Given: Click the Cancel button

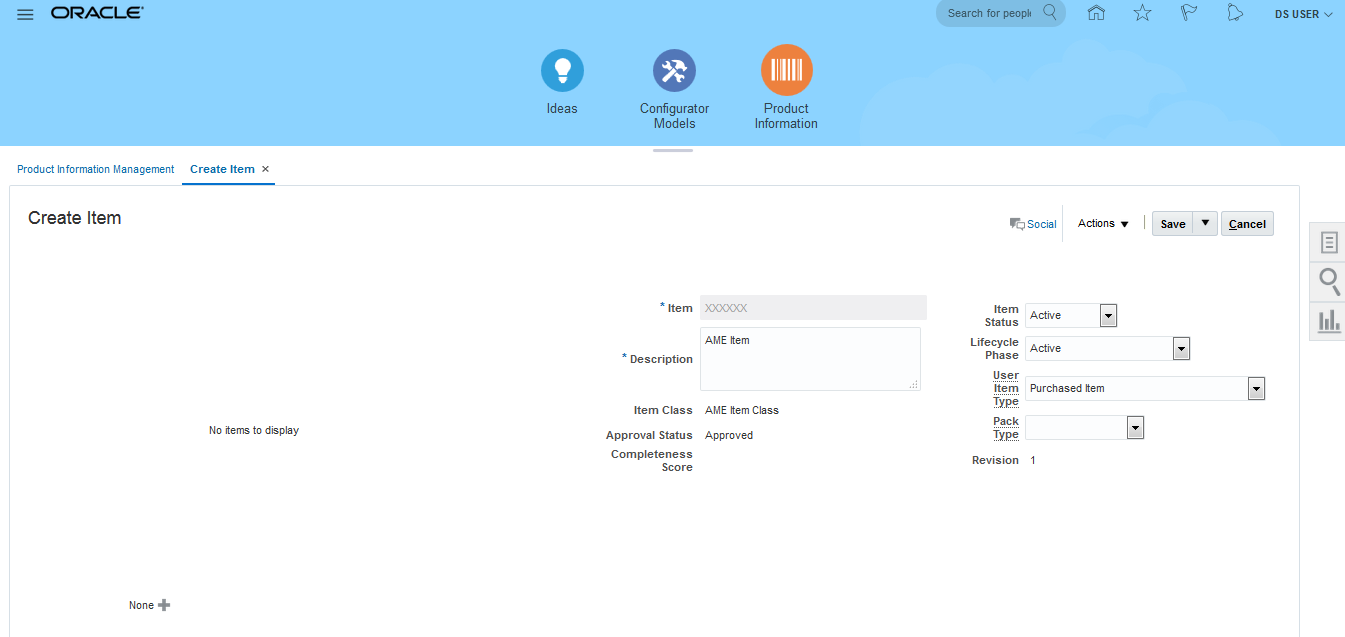Looking at the screenshot, I should click(x=1247, y=224).
